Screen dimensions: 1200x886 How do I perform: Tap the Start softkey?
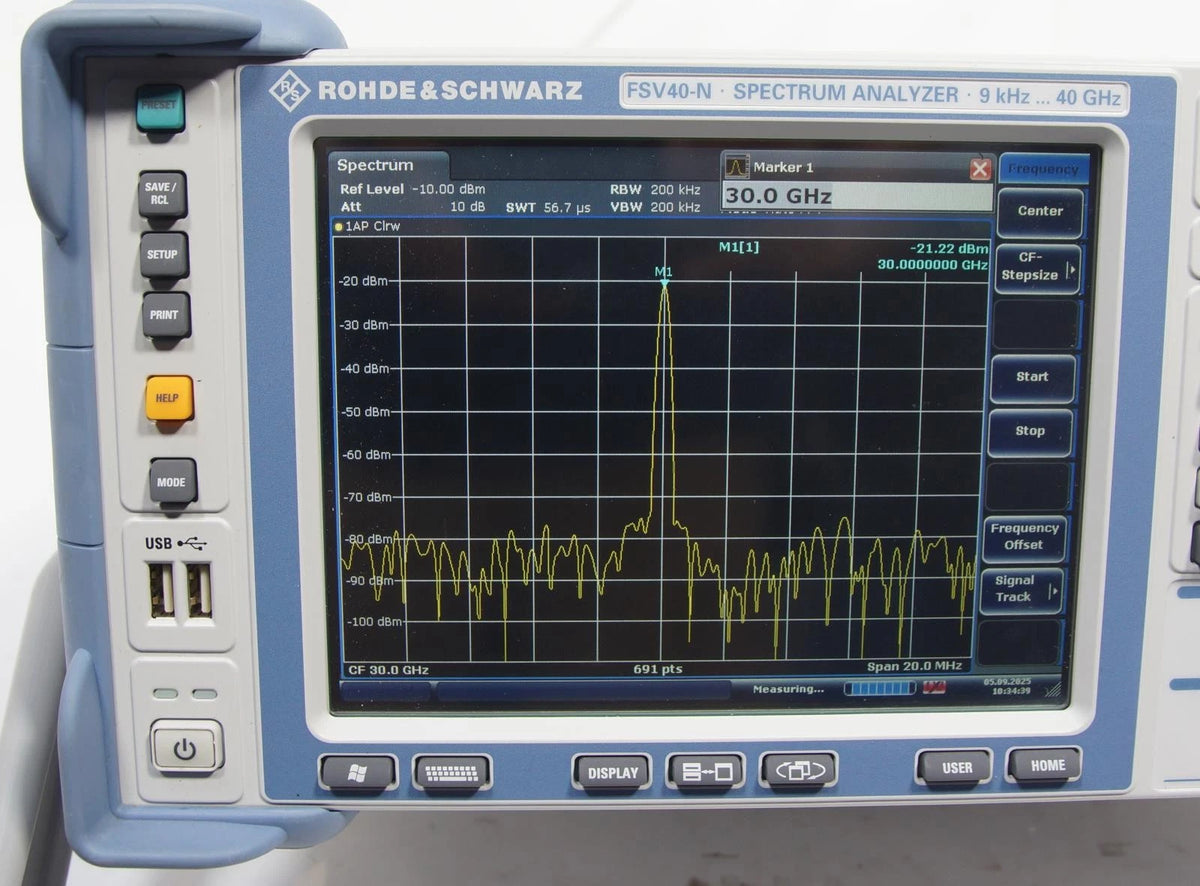(x=1032, y=377)
